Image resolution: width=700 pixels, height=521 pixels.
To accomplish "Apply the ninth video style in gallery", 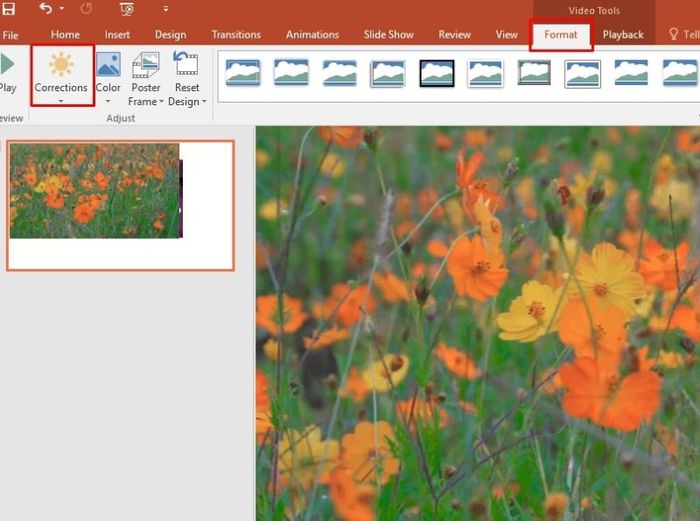I will coord(631,72).
